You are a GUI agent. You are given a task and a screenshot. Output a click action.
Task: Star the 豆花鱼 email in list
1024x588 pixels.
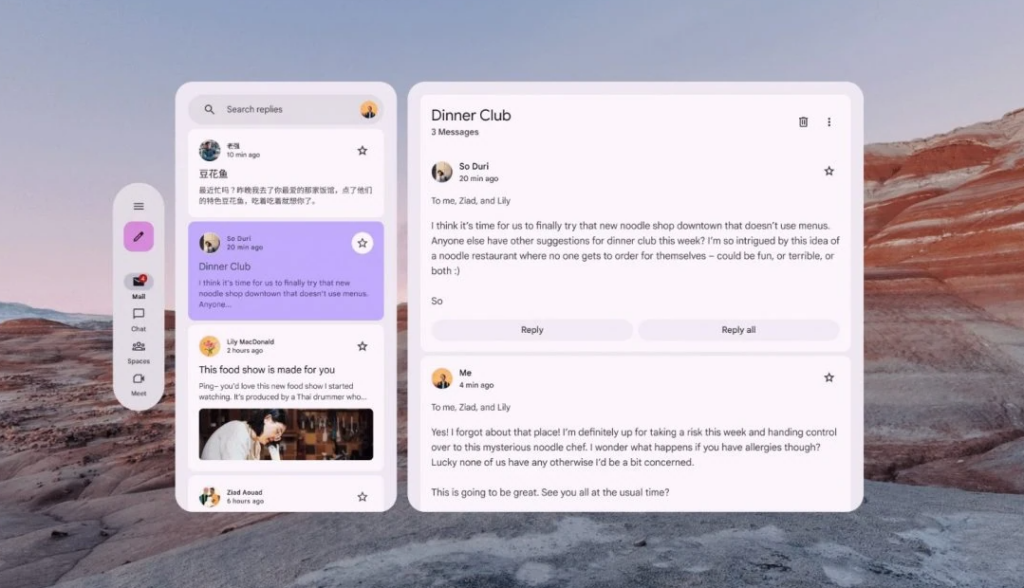point(362,151)
